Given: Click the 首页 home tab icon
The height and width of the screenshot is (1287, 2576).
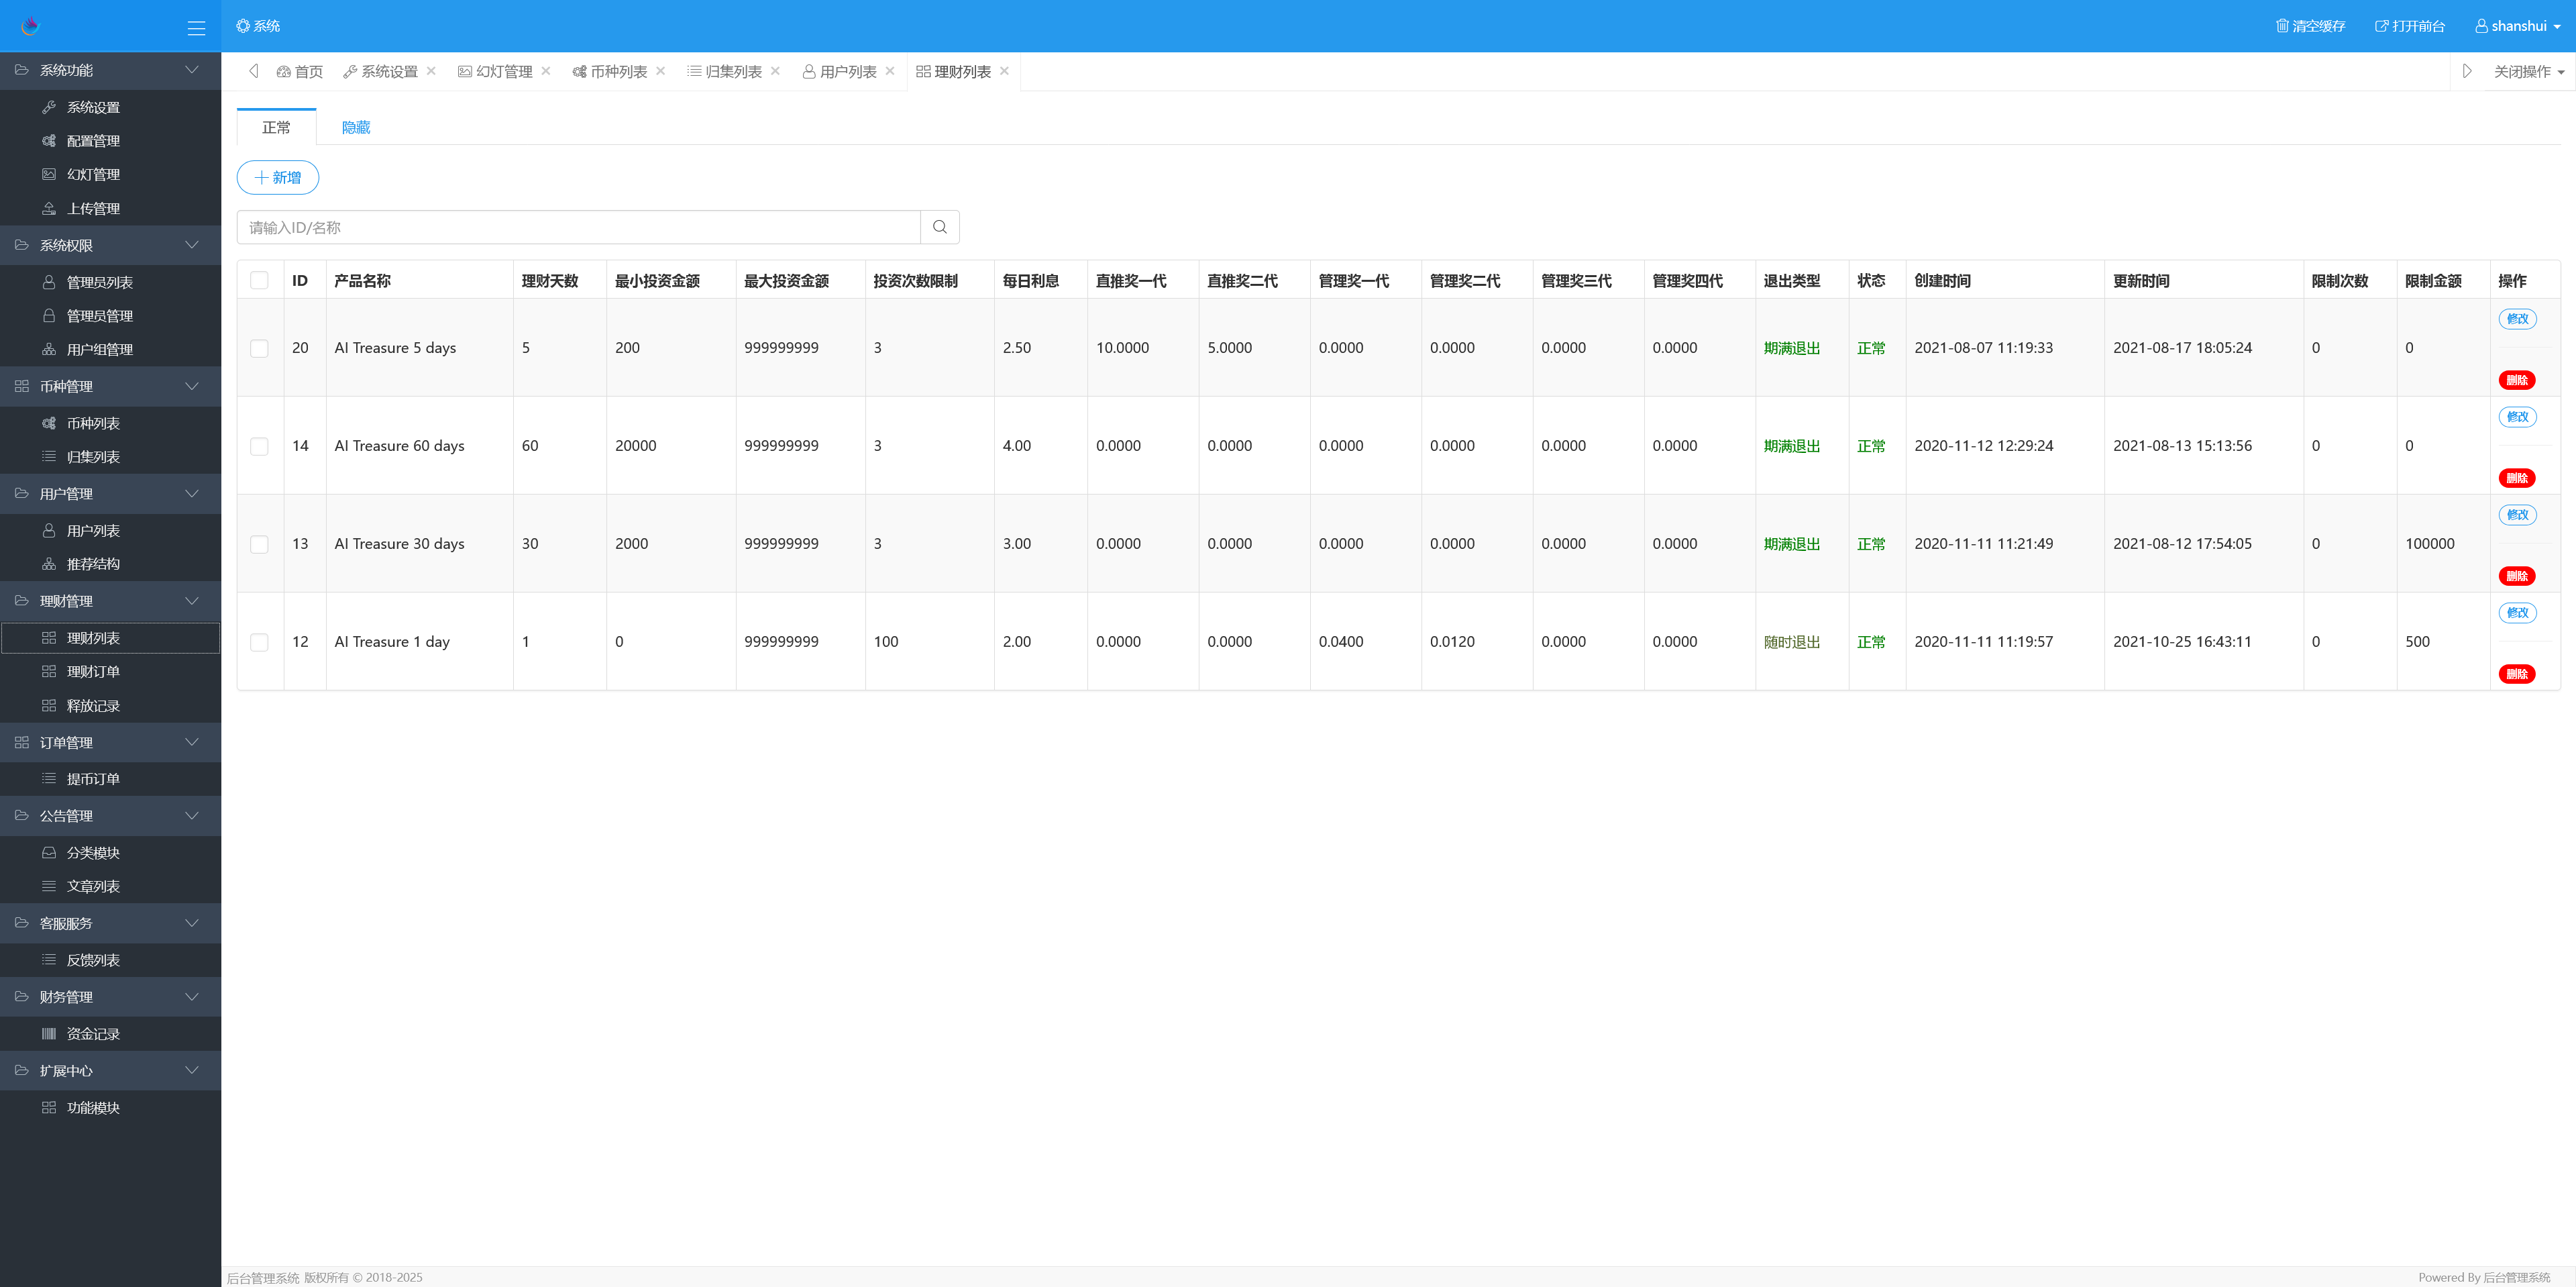Looking at the screenshot, I should tap(284, 72).
